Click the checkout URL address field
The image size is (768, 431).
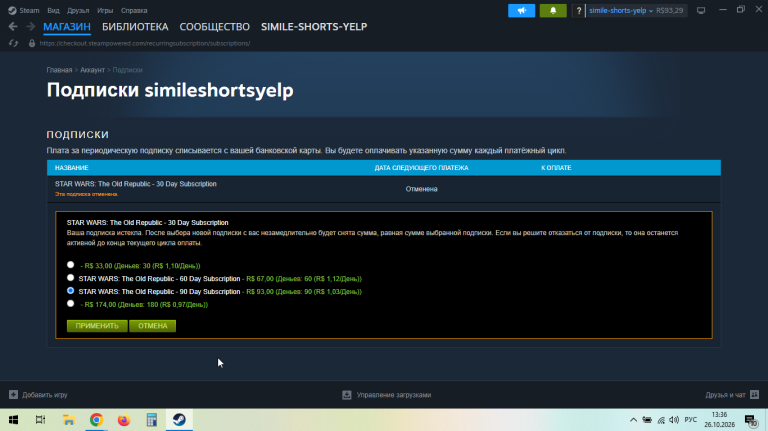coord(144,44)
